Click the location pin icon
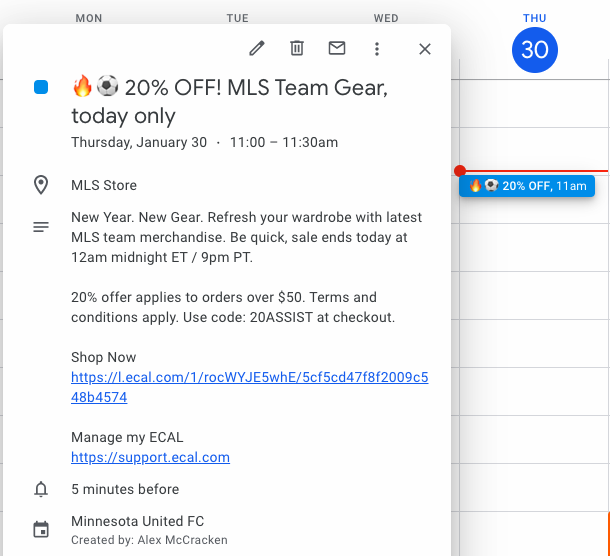The width and height of the screenshot is (610, 556). click(41, 185)
